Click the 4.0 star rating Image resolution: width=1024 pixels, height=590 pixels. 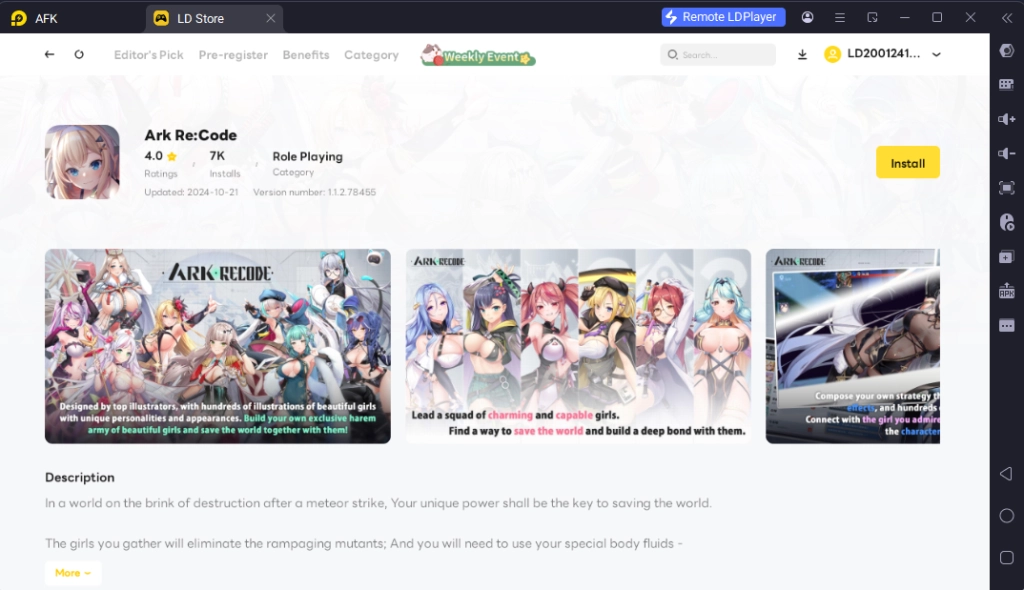[161, 156]
